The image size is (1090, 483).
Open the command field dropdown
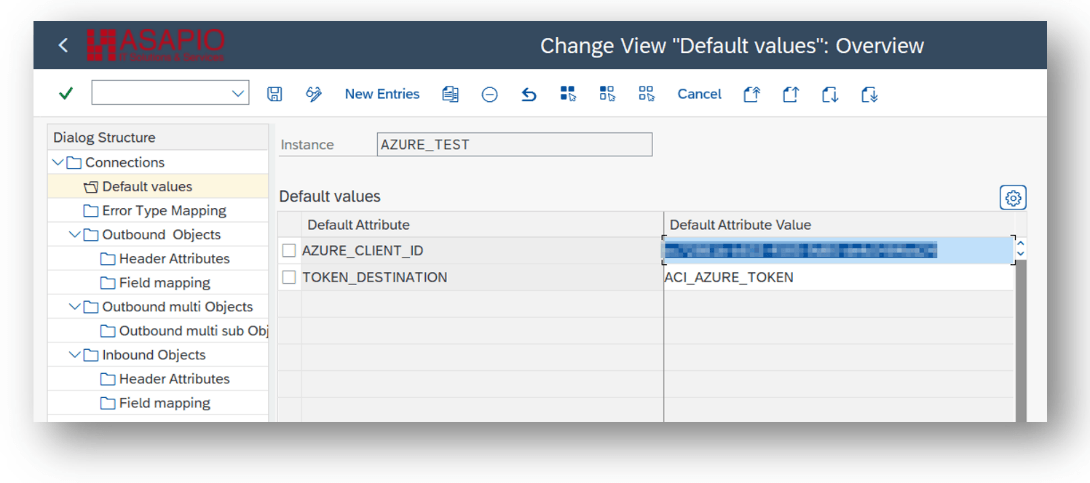[x=238, y=94]
